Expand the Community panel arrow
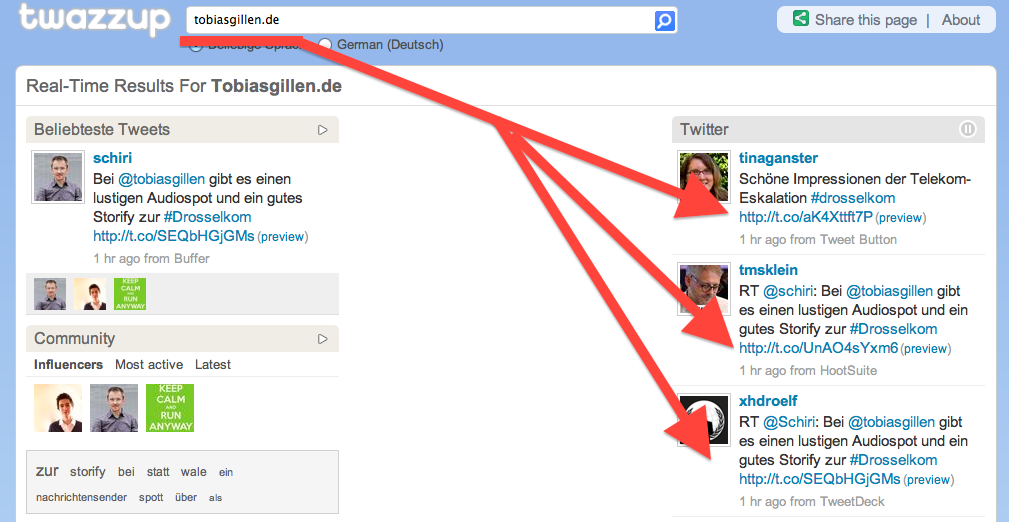This screenshot has width=1009, height=522. click(323, 339)
